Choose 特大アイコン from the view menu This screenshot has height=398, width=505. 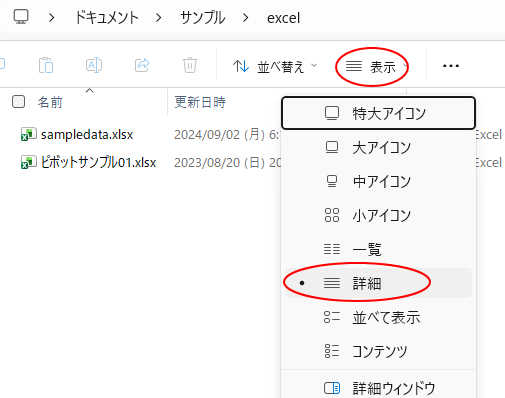(x=378, y=113)
